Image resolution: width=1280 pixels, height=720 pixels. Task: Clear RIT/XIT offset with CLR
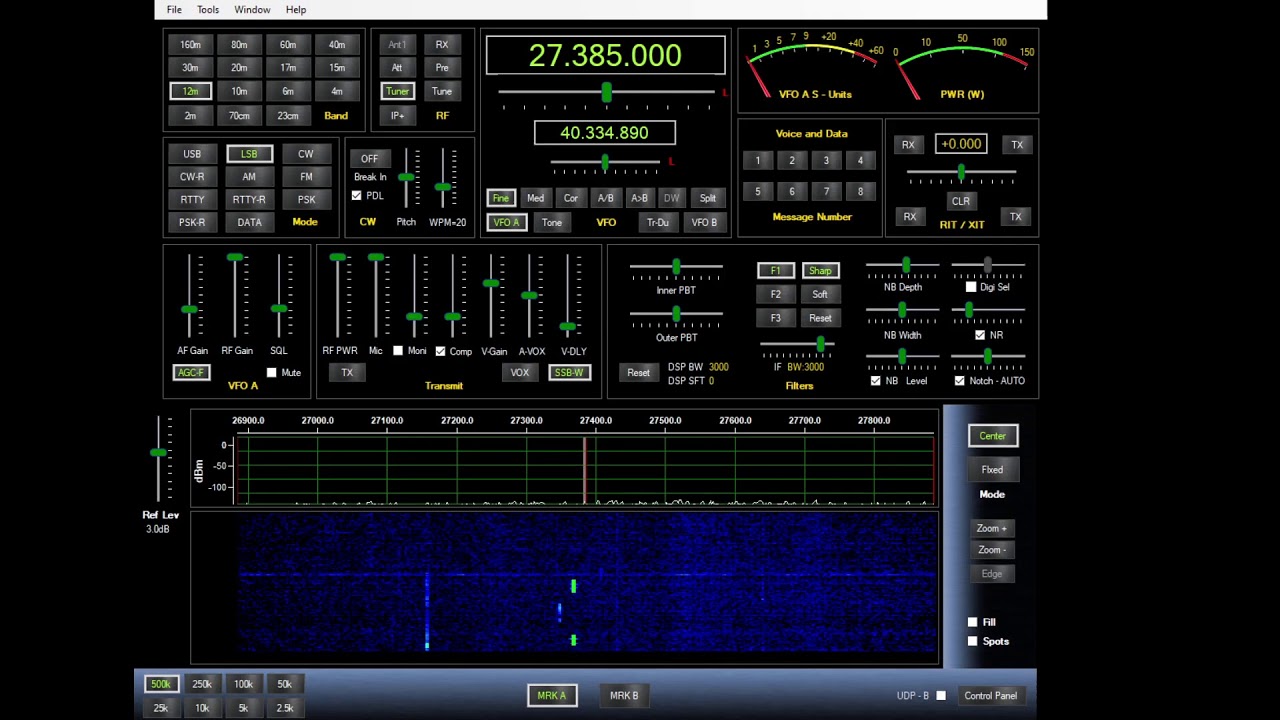pyautogui.click(x=961, y=201)
